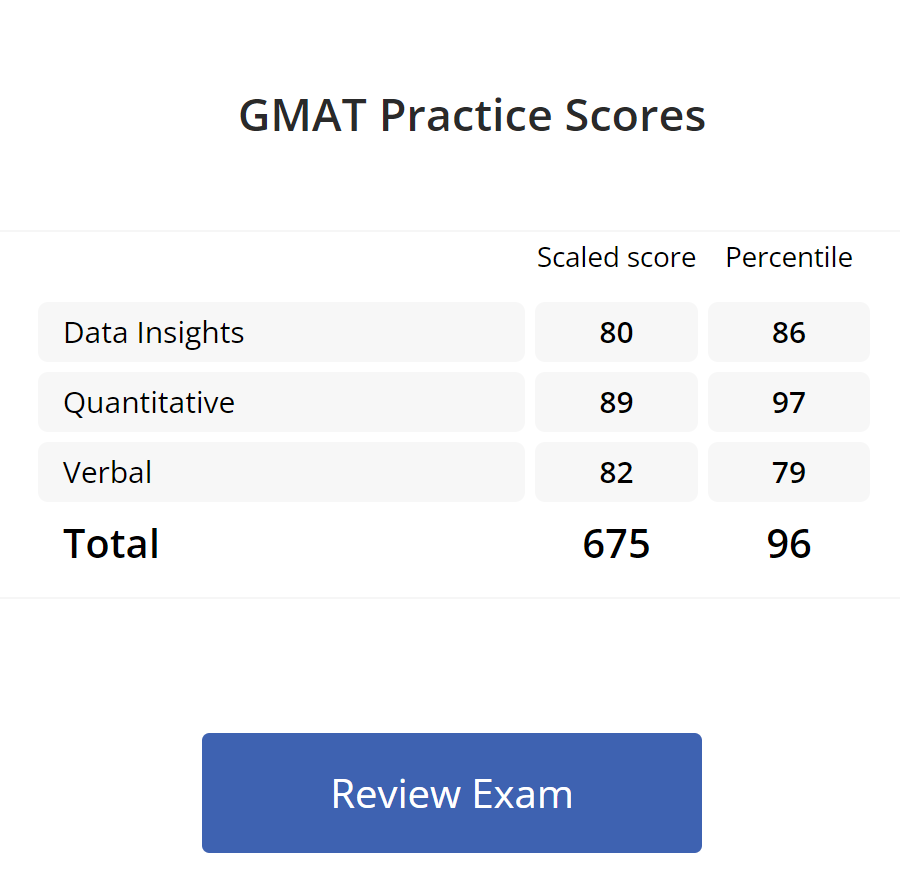Click the word Practice in the heading

click(x=465, y=116)
